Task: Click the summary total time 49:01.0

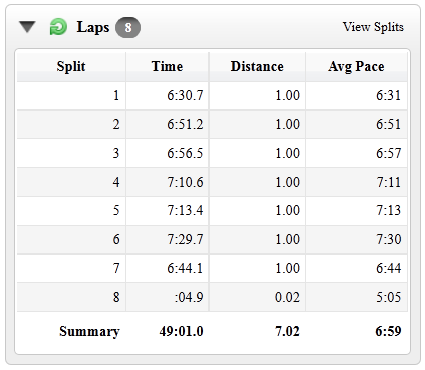Action: click(x=181, y=331)
